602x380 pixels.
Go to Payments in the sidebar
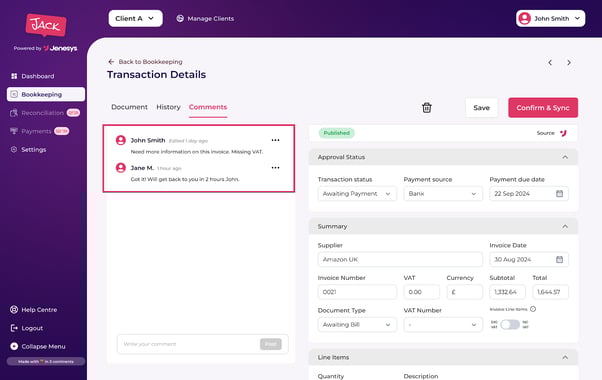(x=31, y=131)
